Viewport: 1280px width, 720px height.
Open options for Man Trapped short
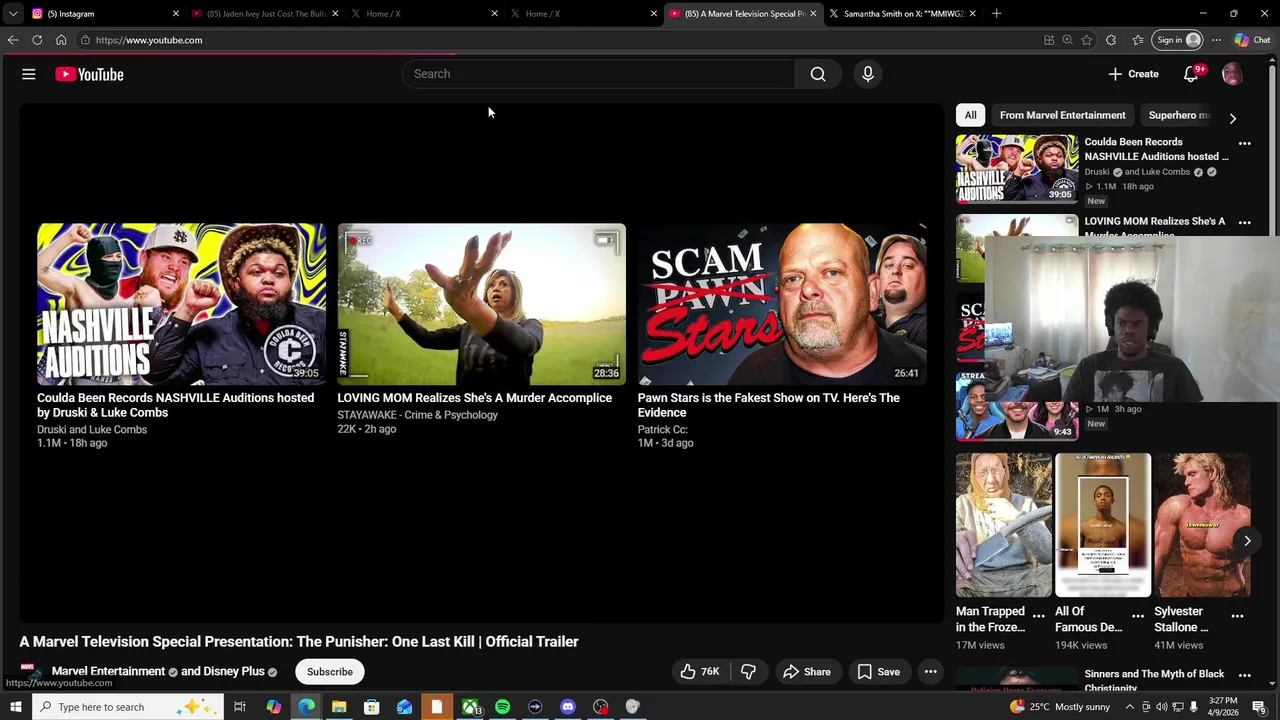click(x=1038, y=616)
